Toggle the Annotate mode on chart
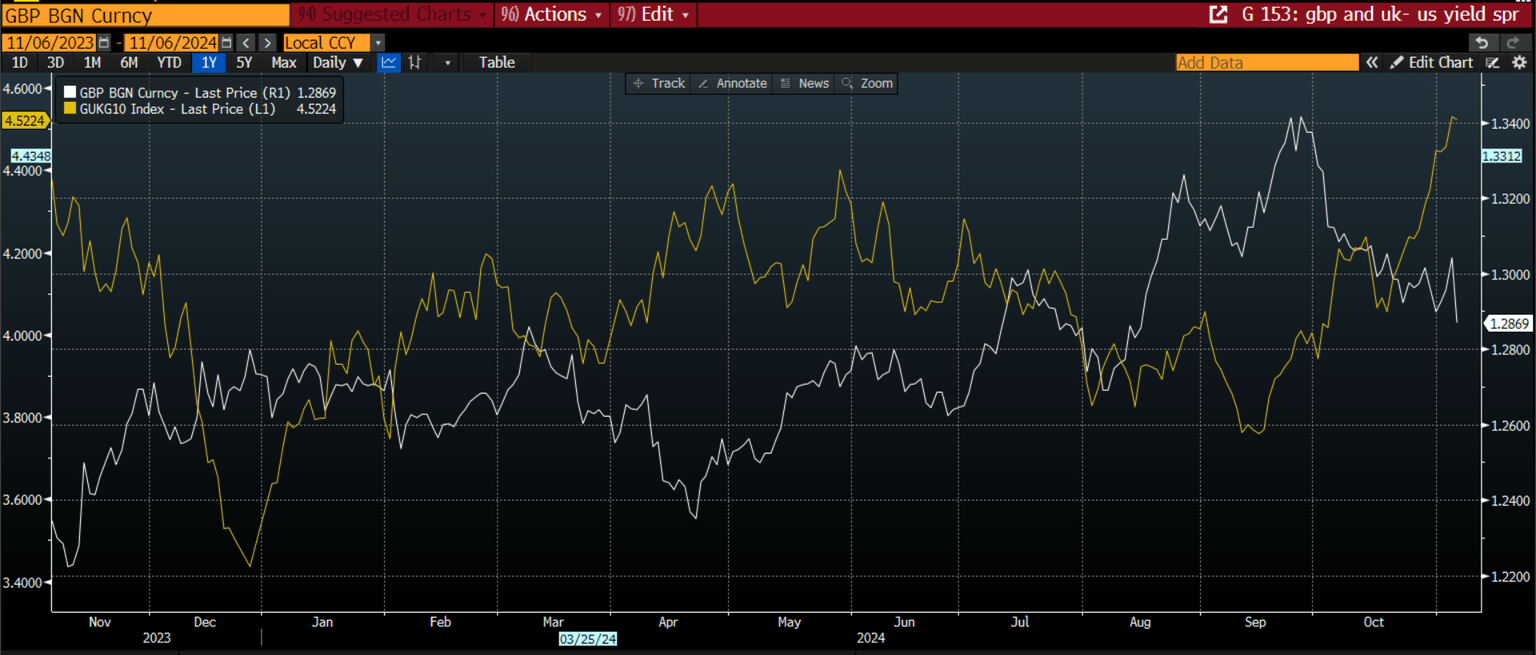 732,83
